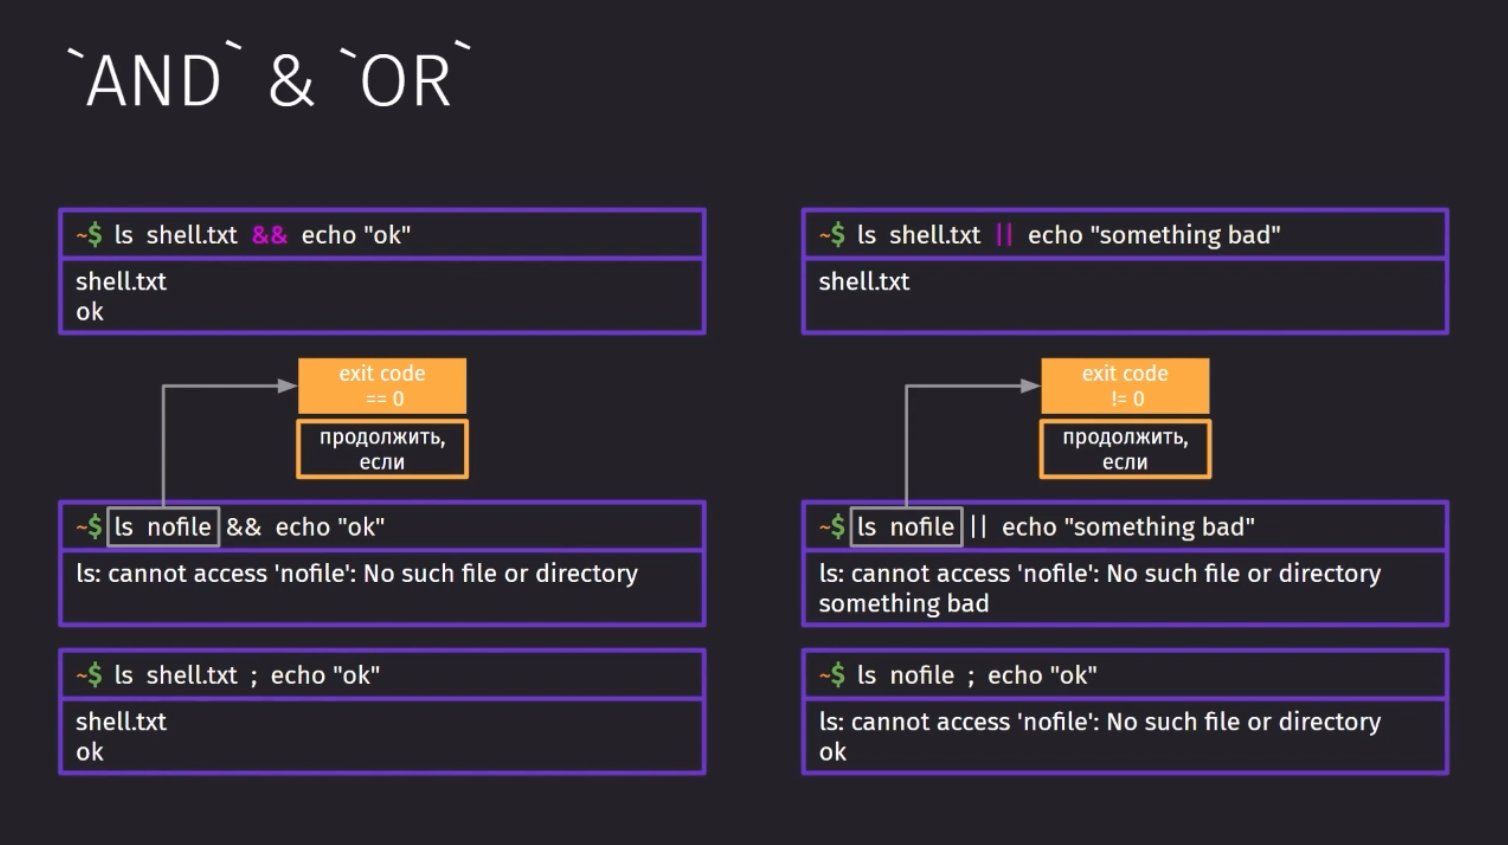Click the slide title `AND` & `OR`
Image resolution: width=1508 pixels, height=845 pixels.
point(268,77)
